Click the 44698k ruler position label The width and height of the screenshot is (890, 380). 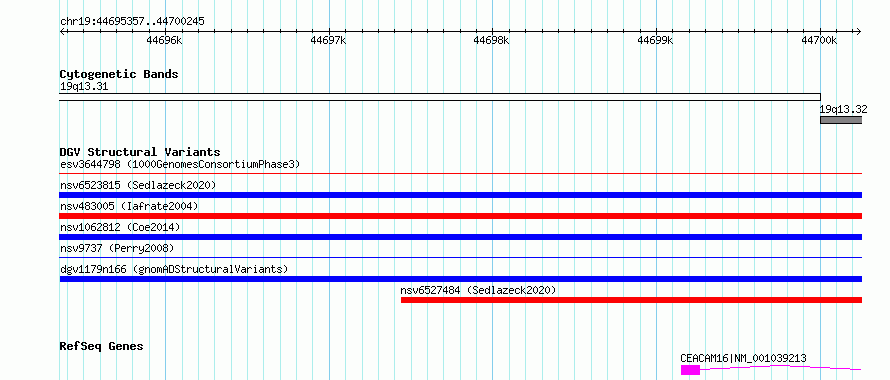click(492, 40)
